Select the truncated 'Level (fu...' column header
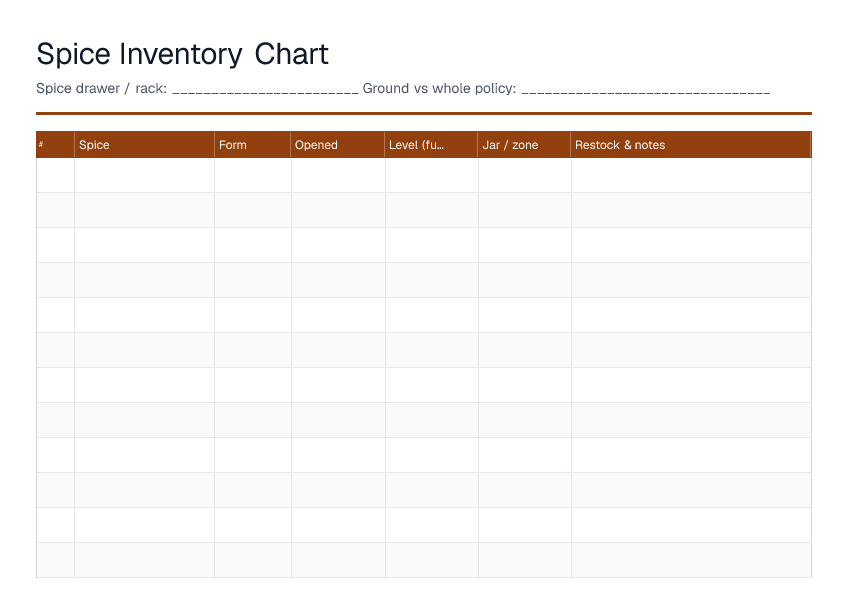848x600 pixels. 432,144
